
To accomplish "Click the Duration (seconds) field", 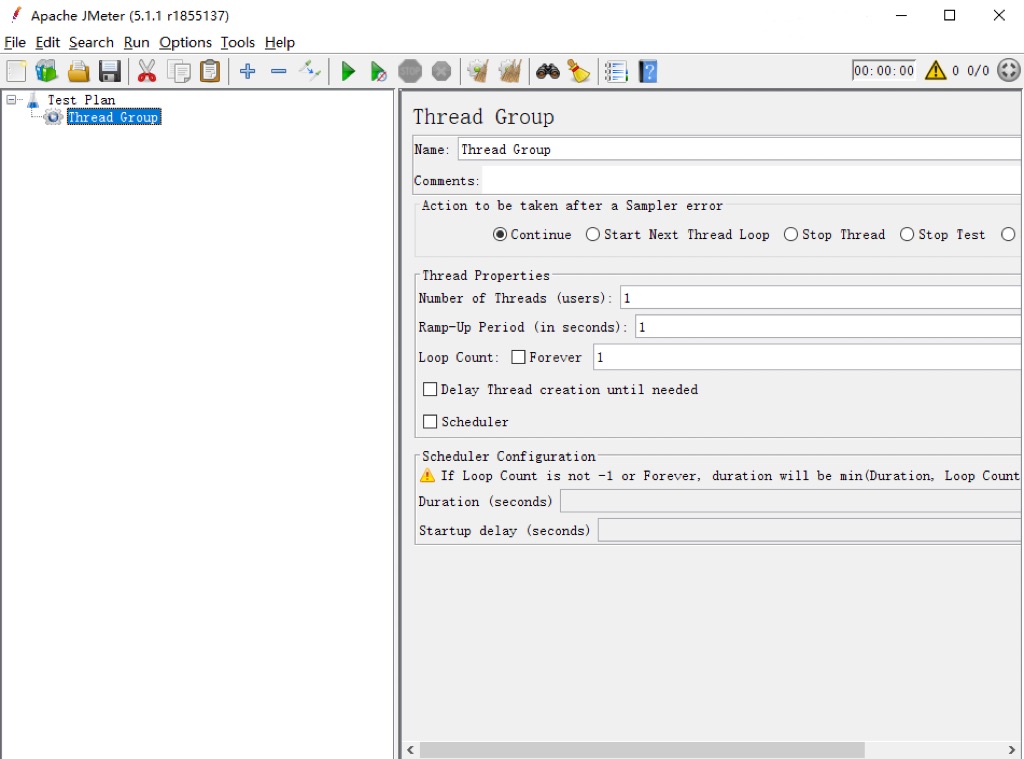I will tap(792, 502).
